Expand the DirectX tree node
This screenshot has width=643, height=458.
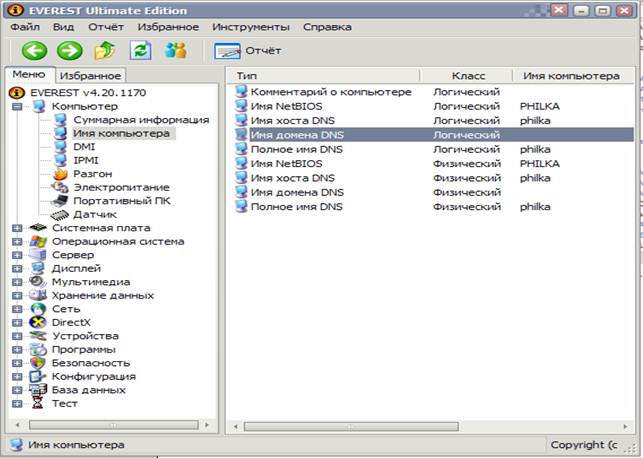17,323
